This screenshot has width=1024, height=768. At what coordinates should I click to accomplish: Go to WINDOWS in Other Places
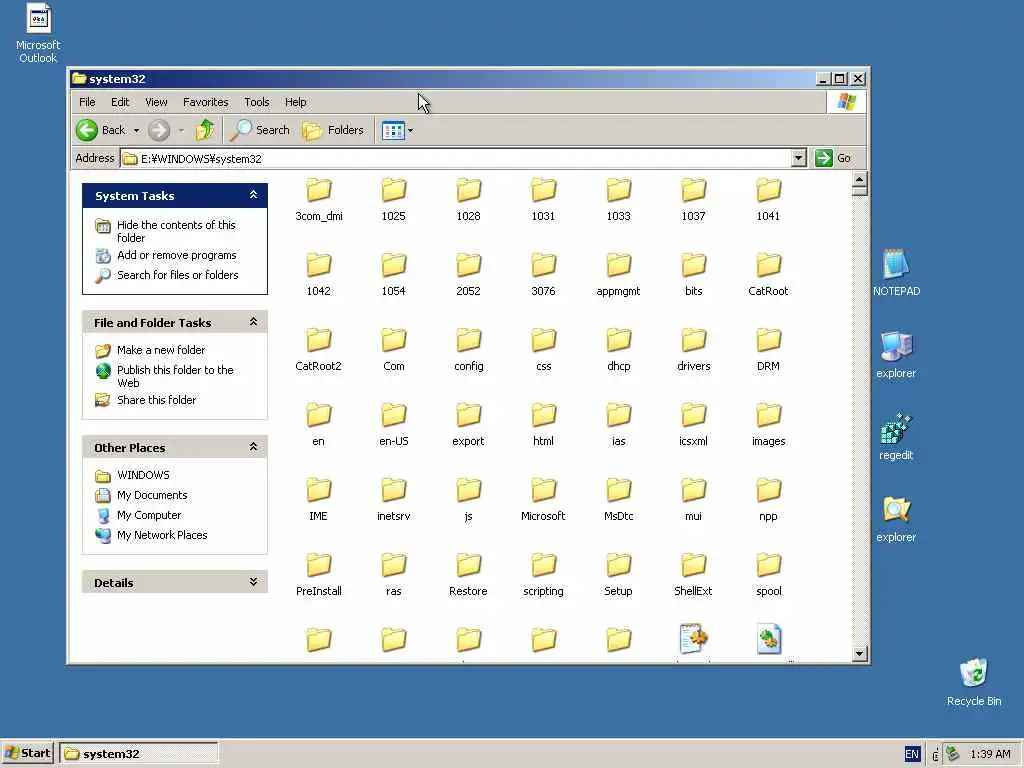click(143, 475)
